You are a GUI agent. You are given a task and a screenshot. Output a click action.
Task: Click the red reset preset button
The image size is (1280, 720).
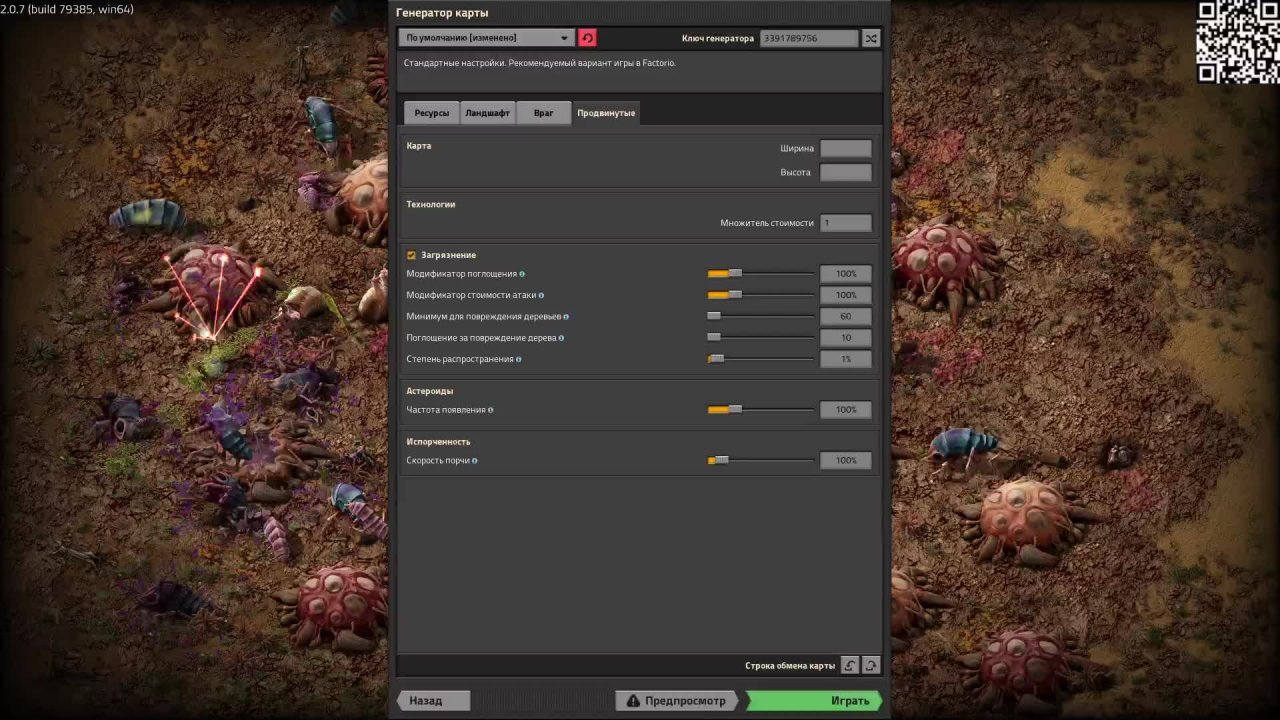click(587, 38)
